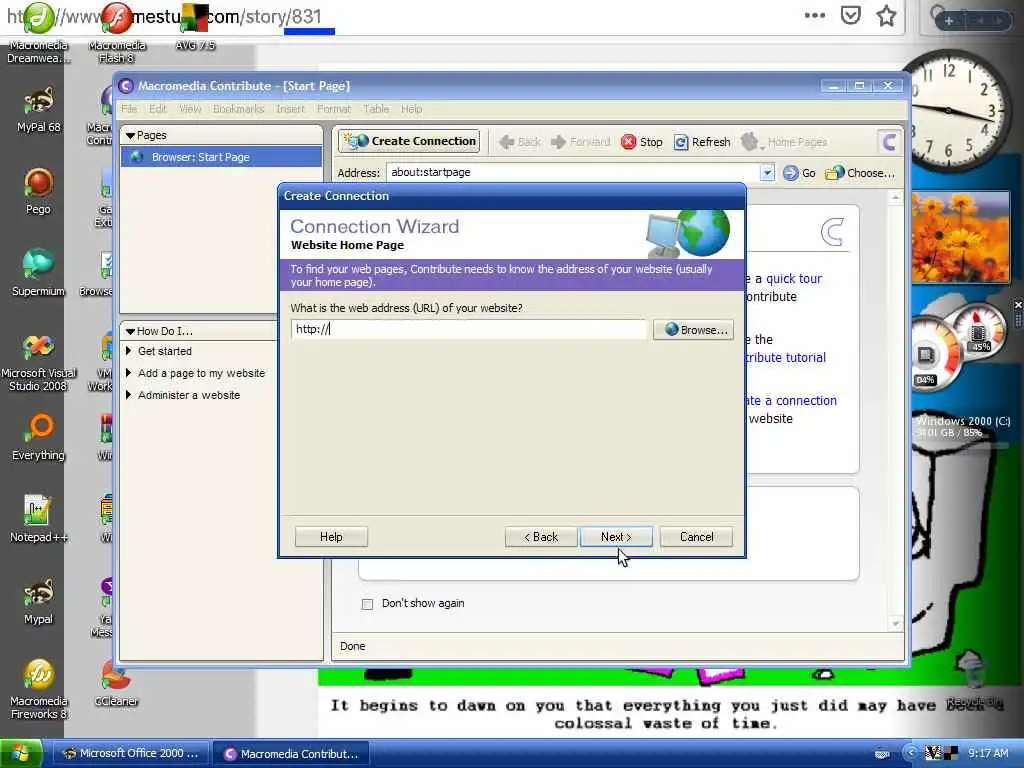Switch to Macromedia Contribute taskbar item
The width and height of the screenshot is (1024, 768).
(291, 754)
